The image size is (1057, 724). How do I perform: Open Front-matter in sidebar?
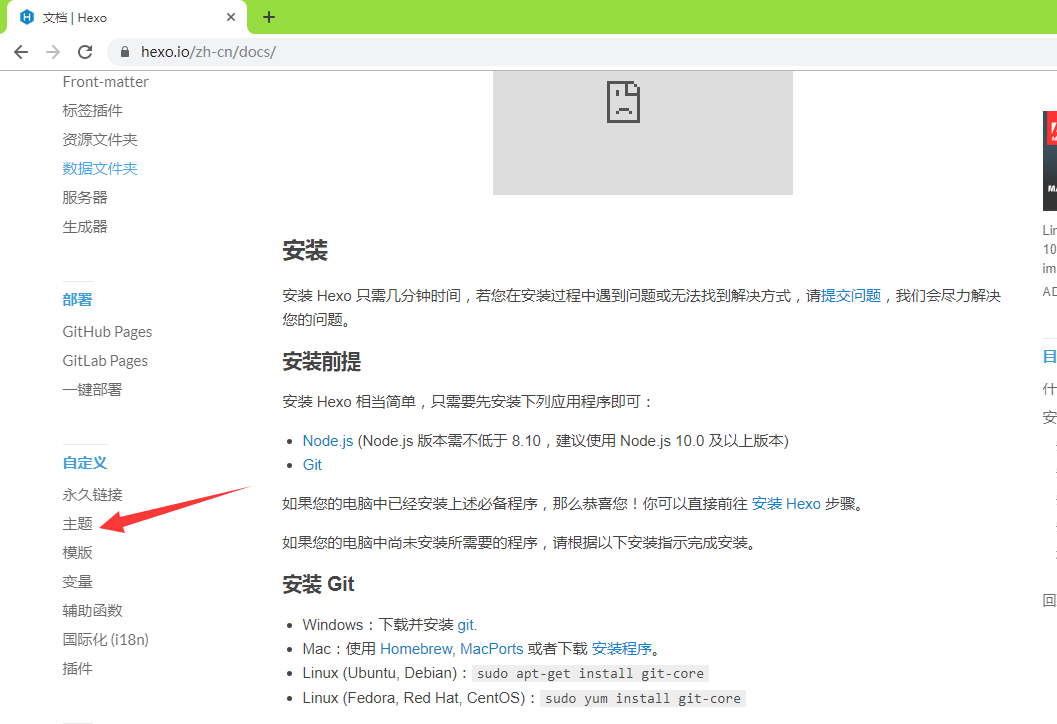click(105, 82)
